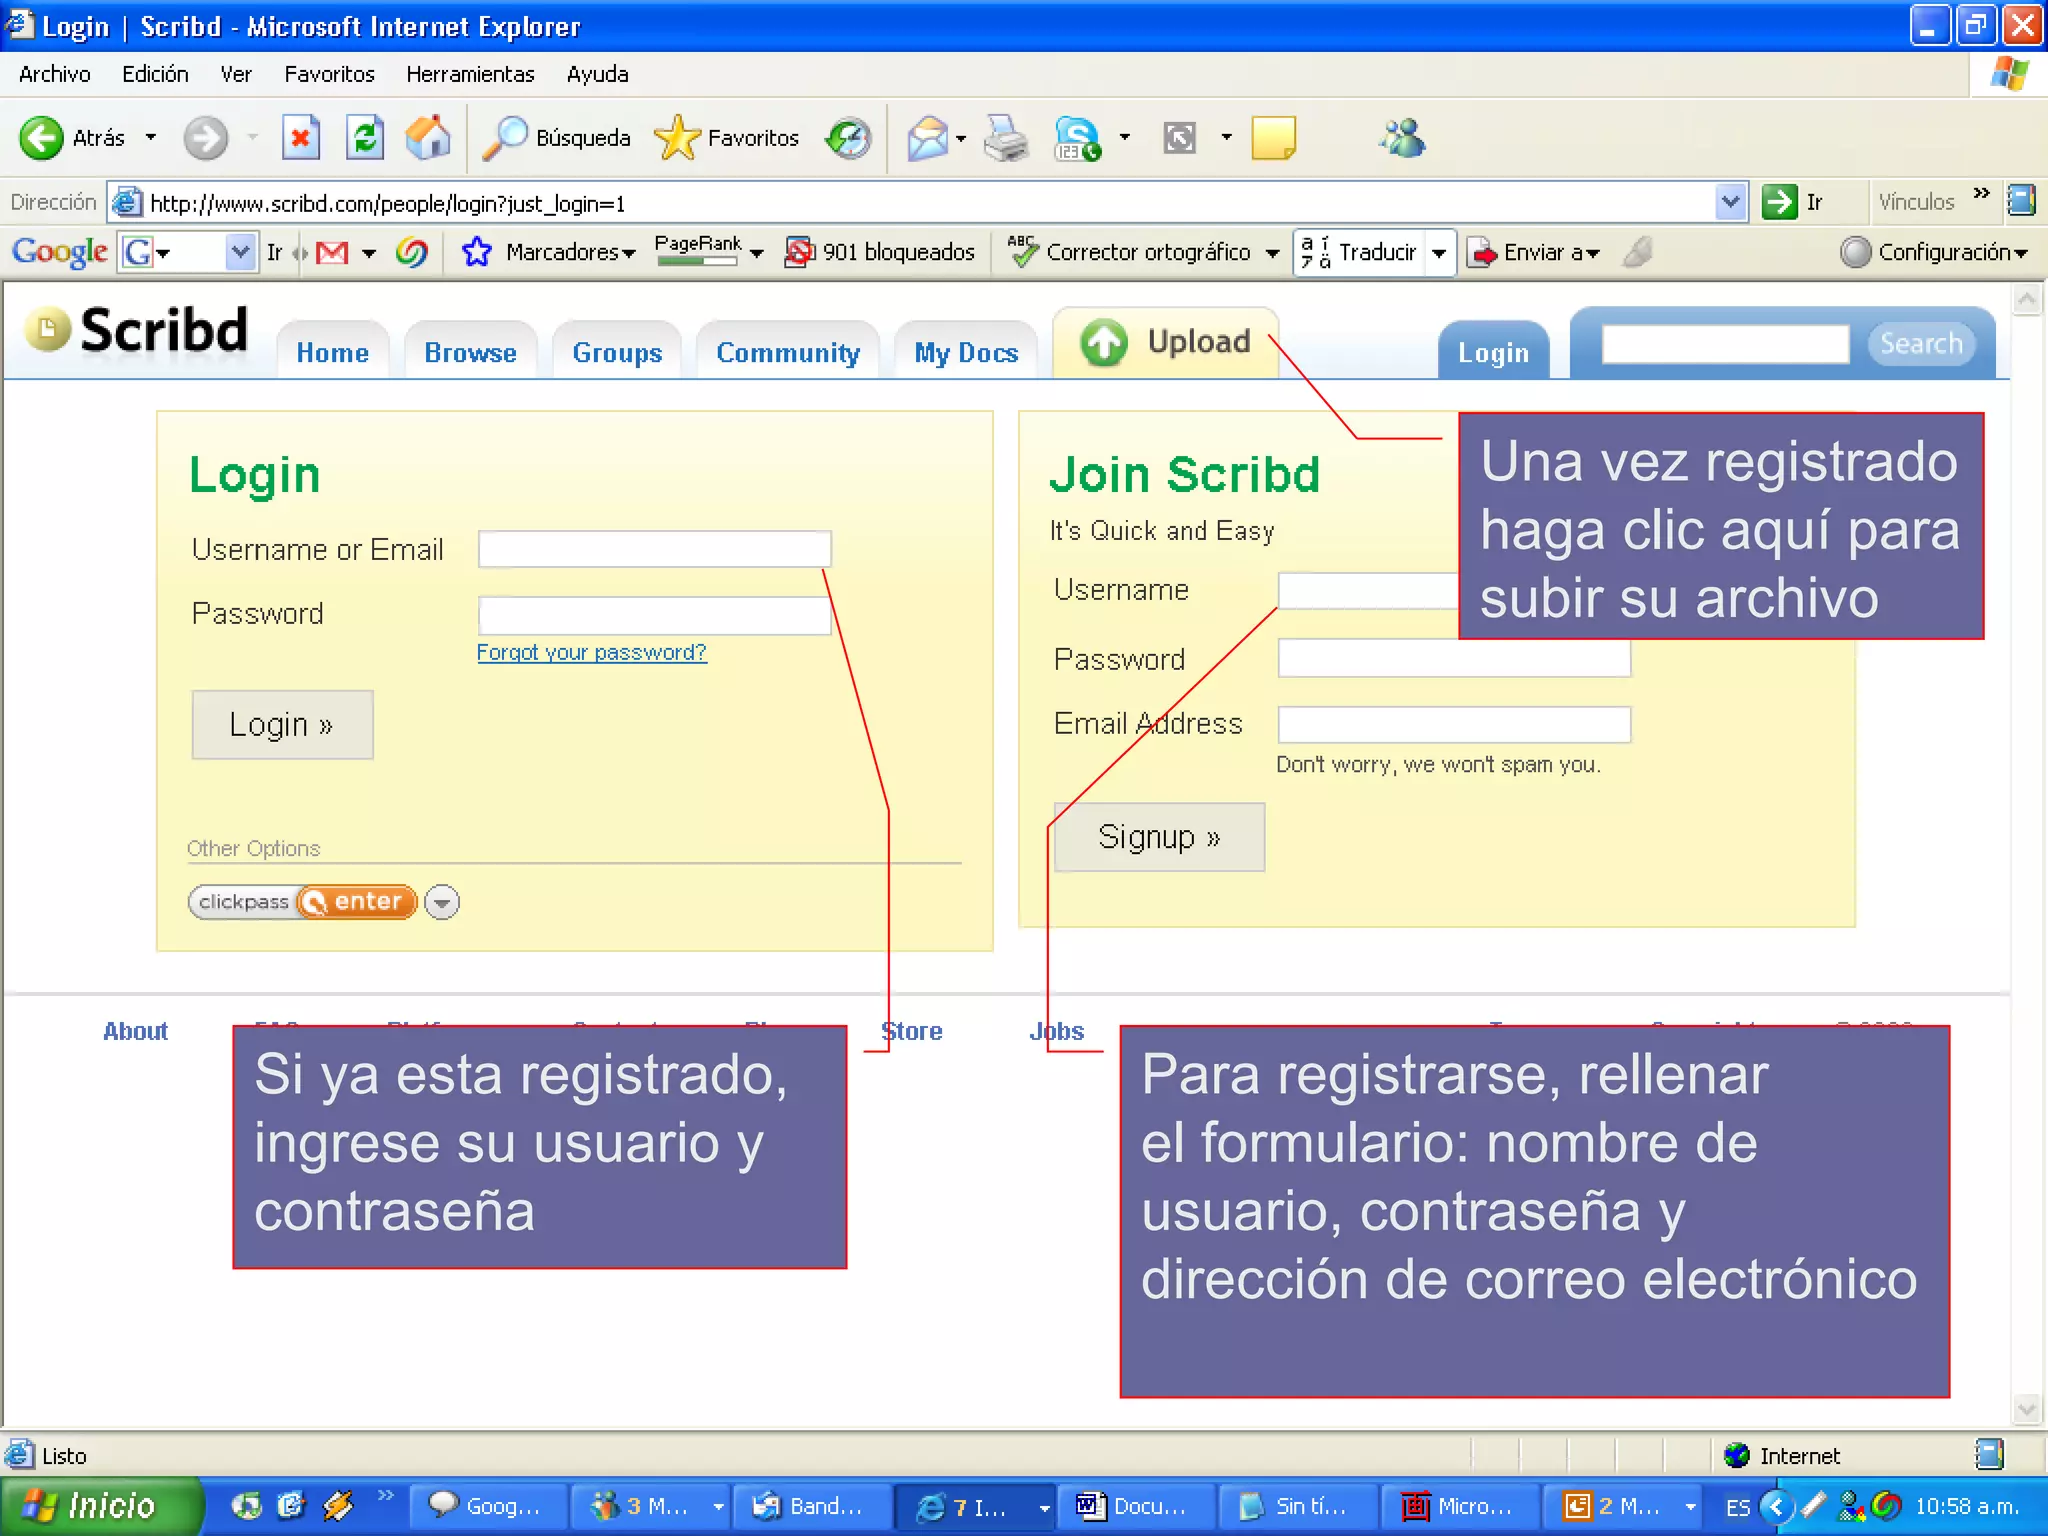Expand the clickpass options arrow

tap(442, 902)
